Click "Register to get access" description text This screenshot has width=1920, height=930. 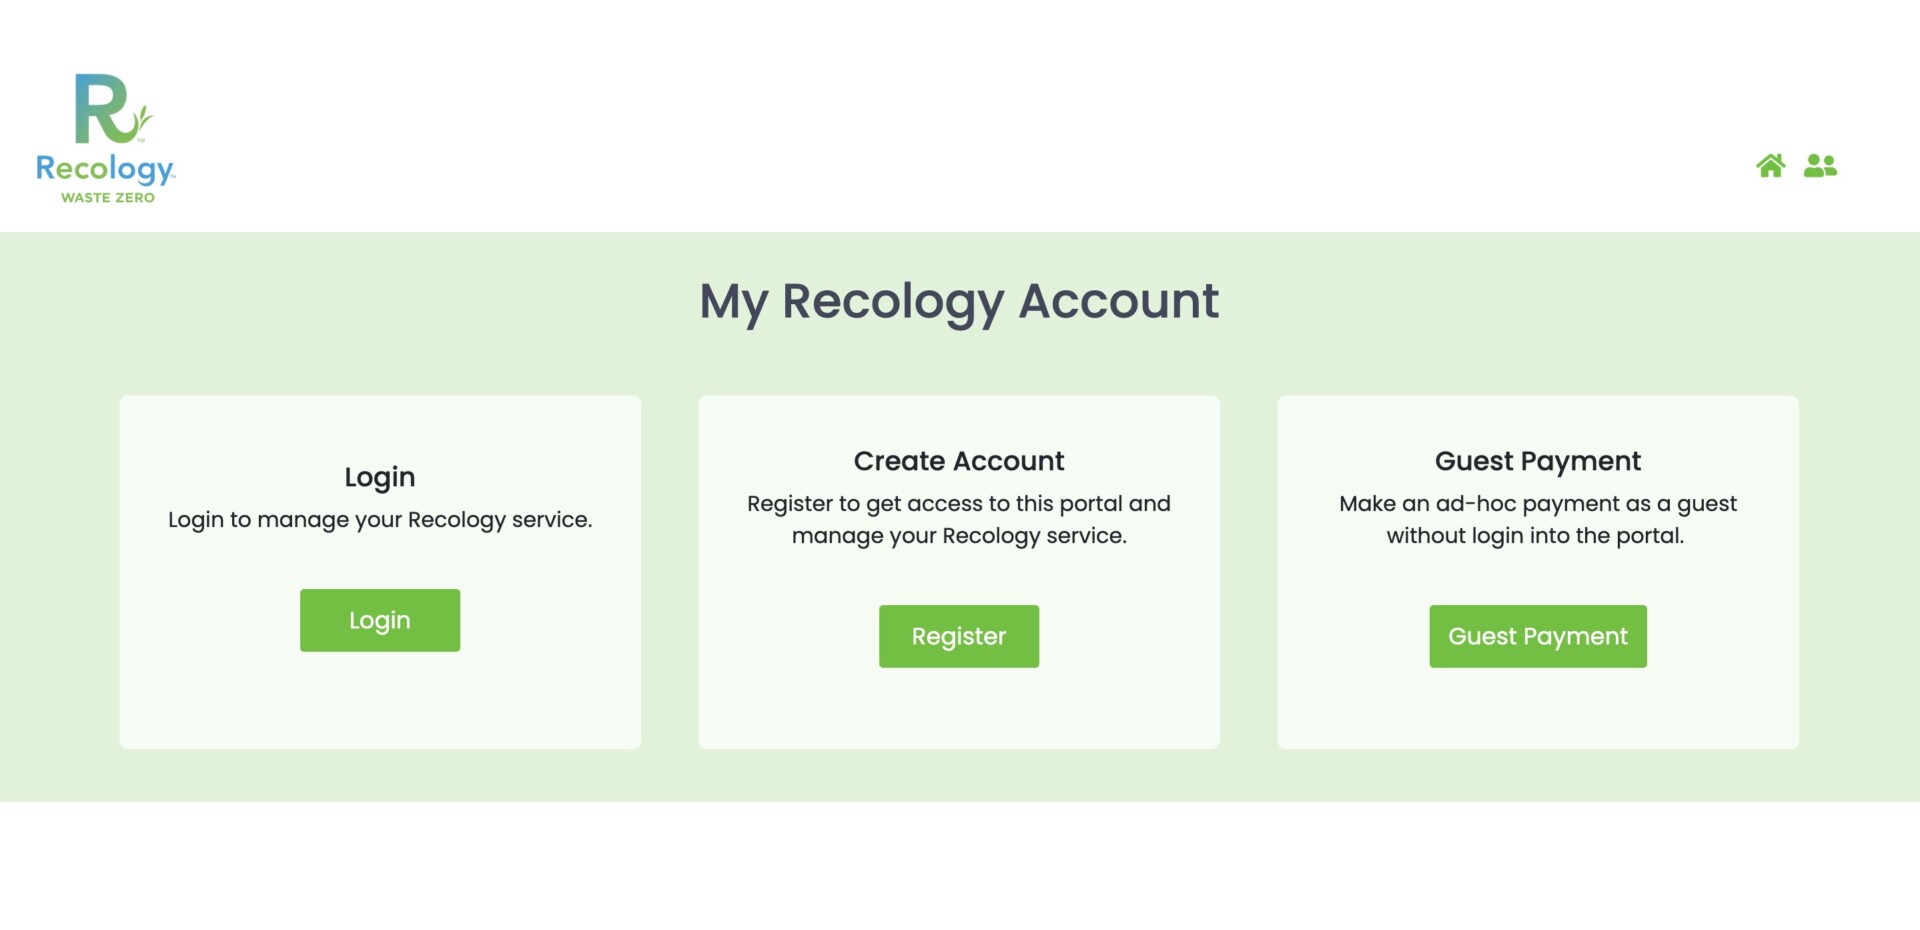point(959,504)
